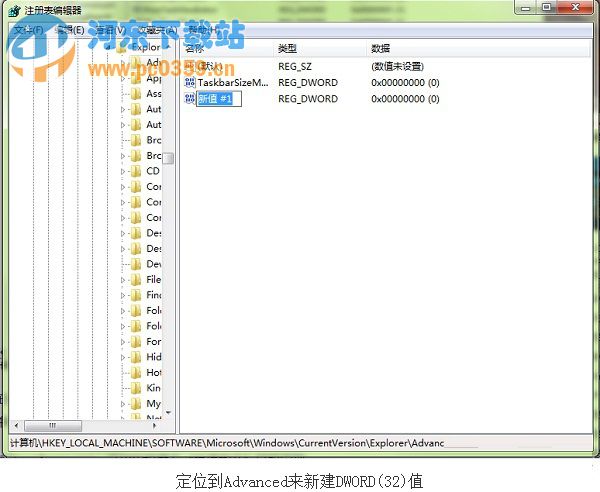Image resolution: width=600 pixels, height=492 pixels.
Task: Click the tree horizontal scrollbar left arrow
Action: click(x=16, y=425)
